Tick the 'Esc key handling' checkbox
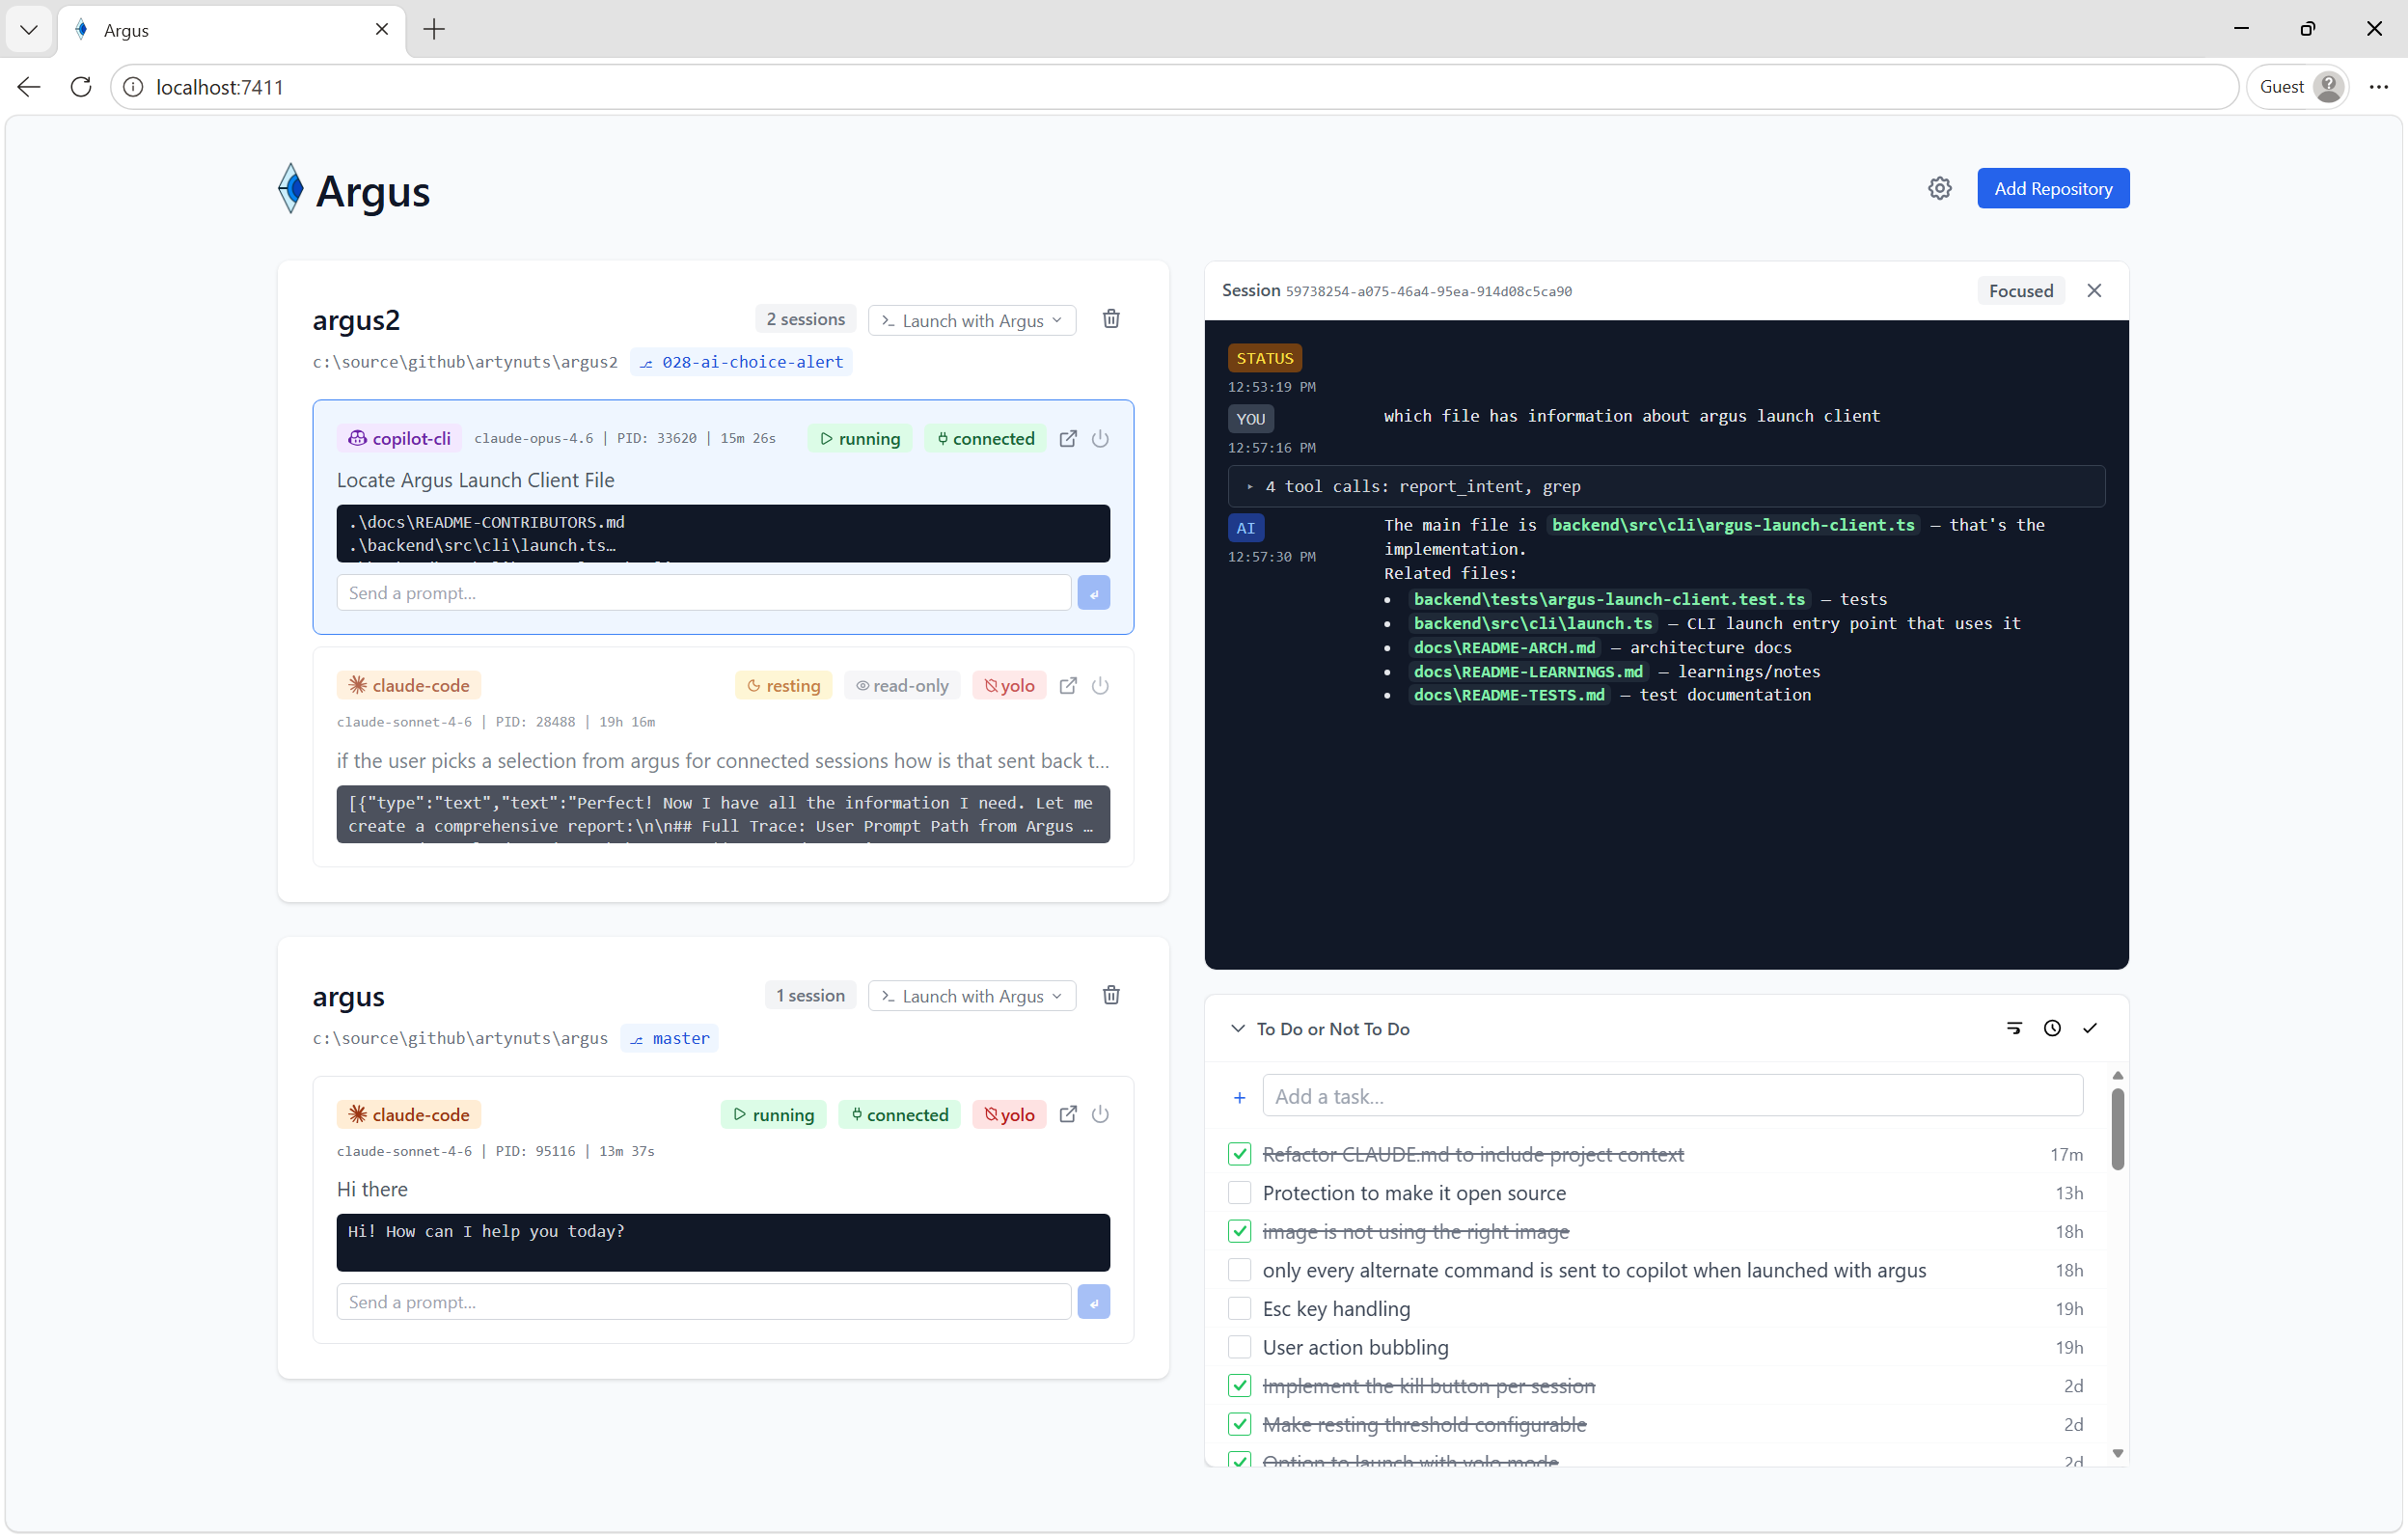 click(1239, 1308)
